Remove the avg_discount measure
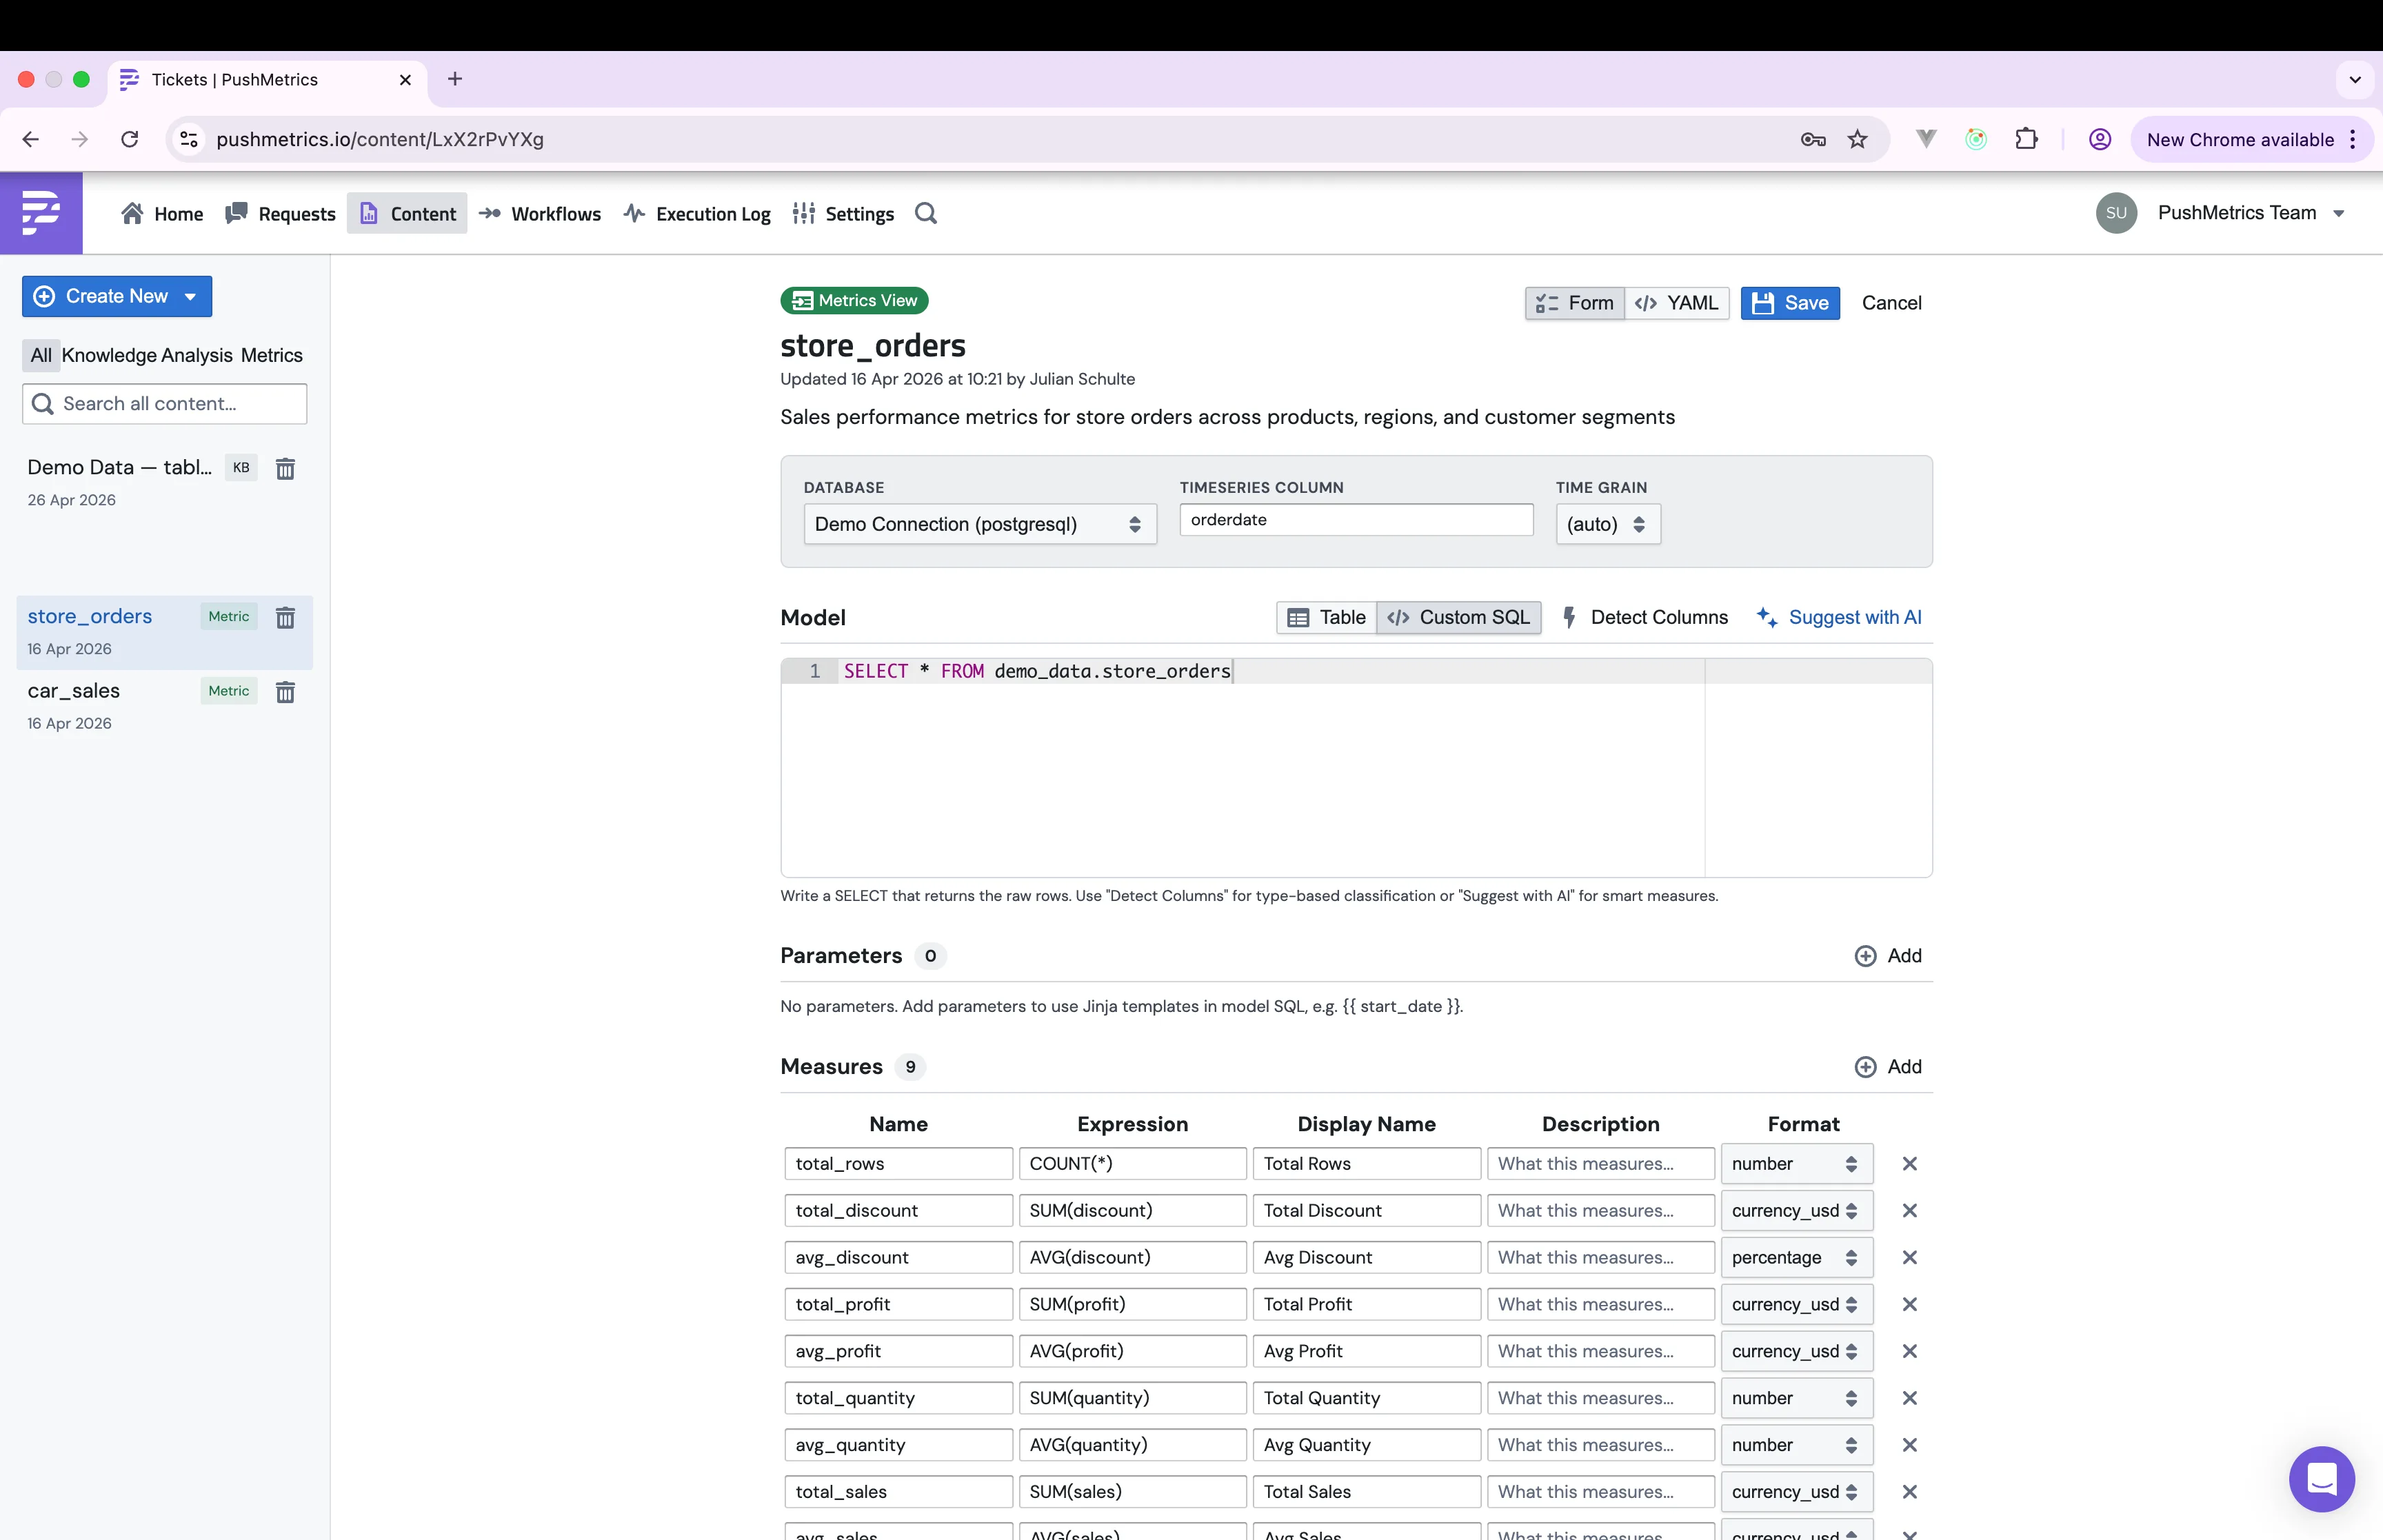Image resolution: width=2383 pixels, height=1540 pixels. [x=1909, y=1258]
